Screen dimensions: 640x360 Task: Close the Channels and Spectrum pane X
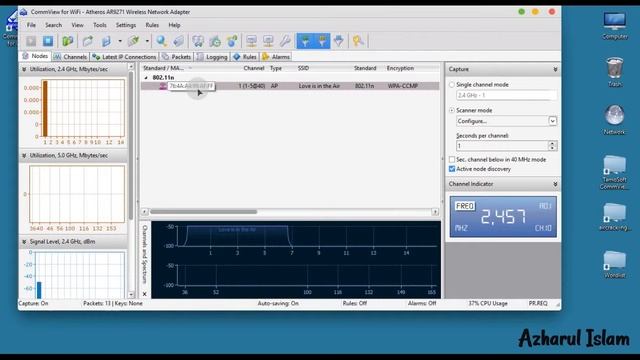click(144, 294)
